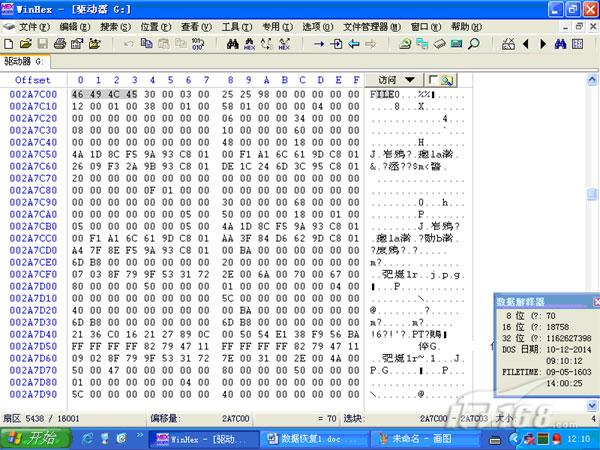The image size is (600, 450).
Task: Select the 驱动器 G: tab
Action: point(26,61)
